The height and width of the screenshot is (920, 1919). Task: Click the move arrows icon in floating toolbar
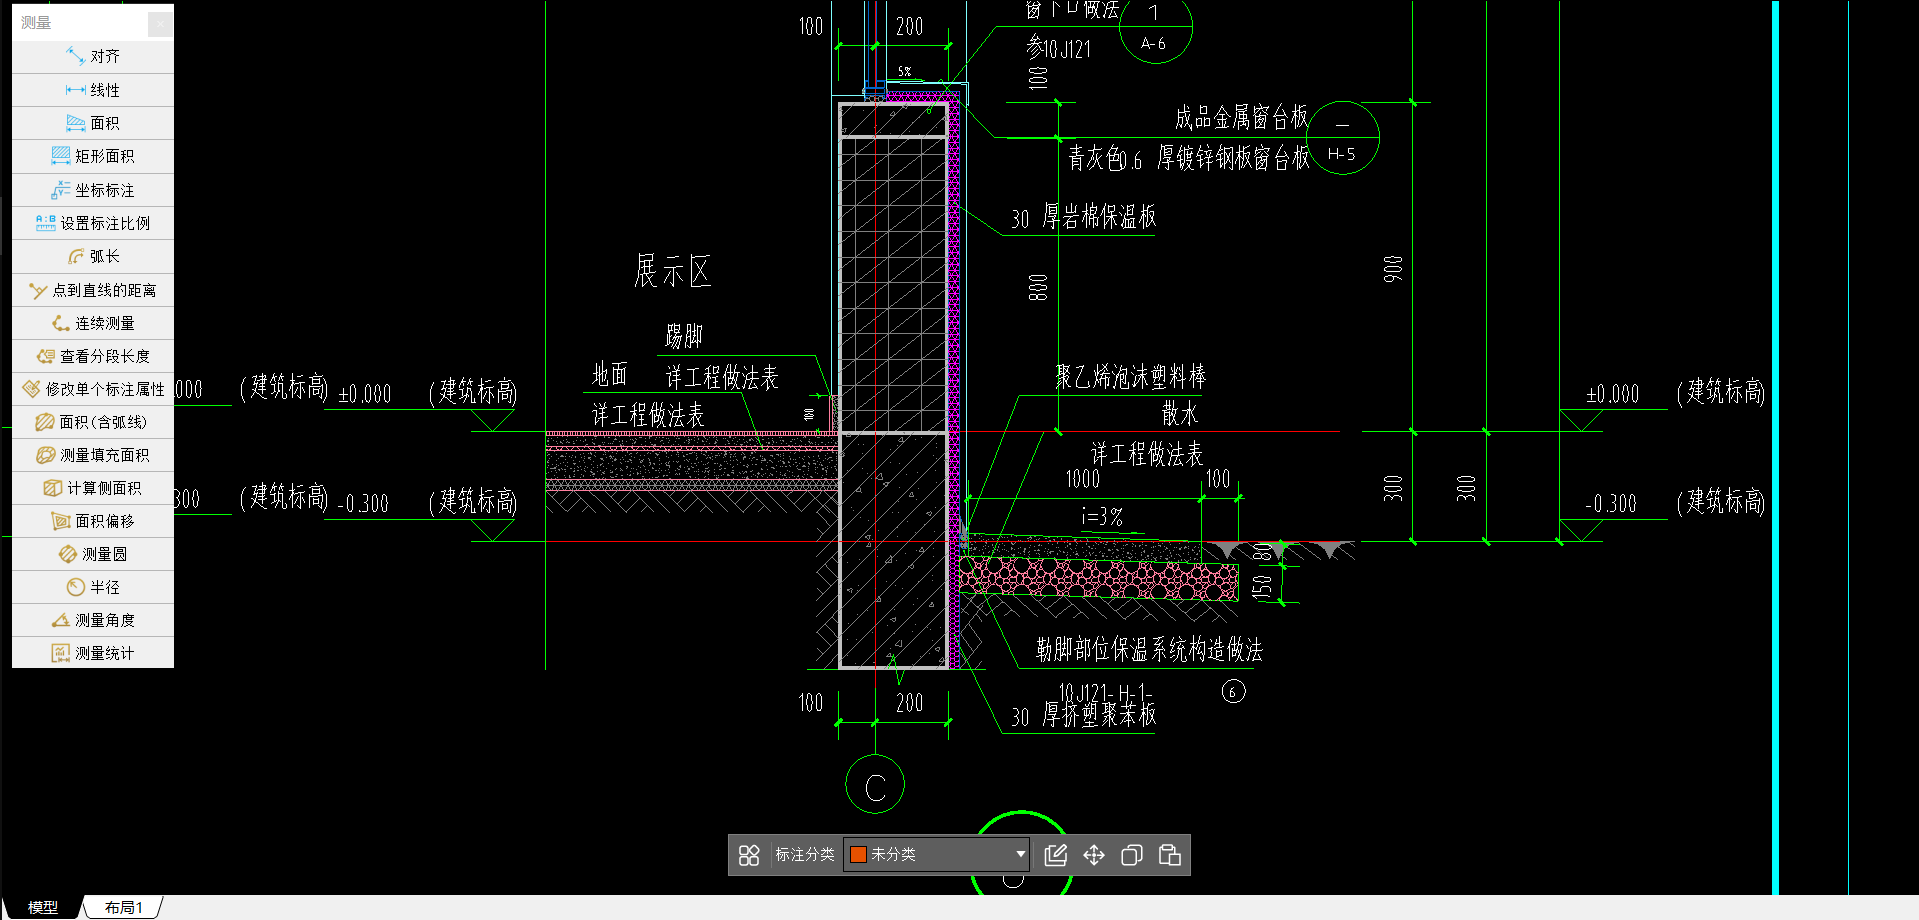tap(1094, 855)
